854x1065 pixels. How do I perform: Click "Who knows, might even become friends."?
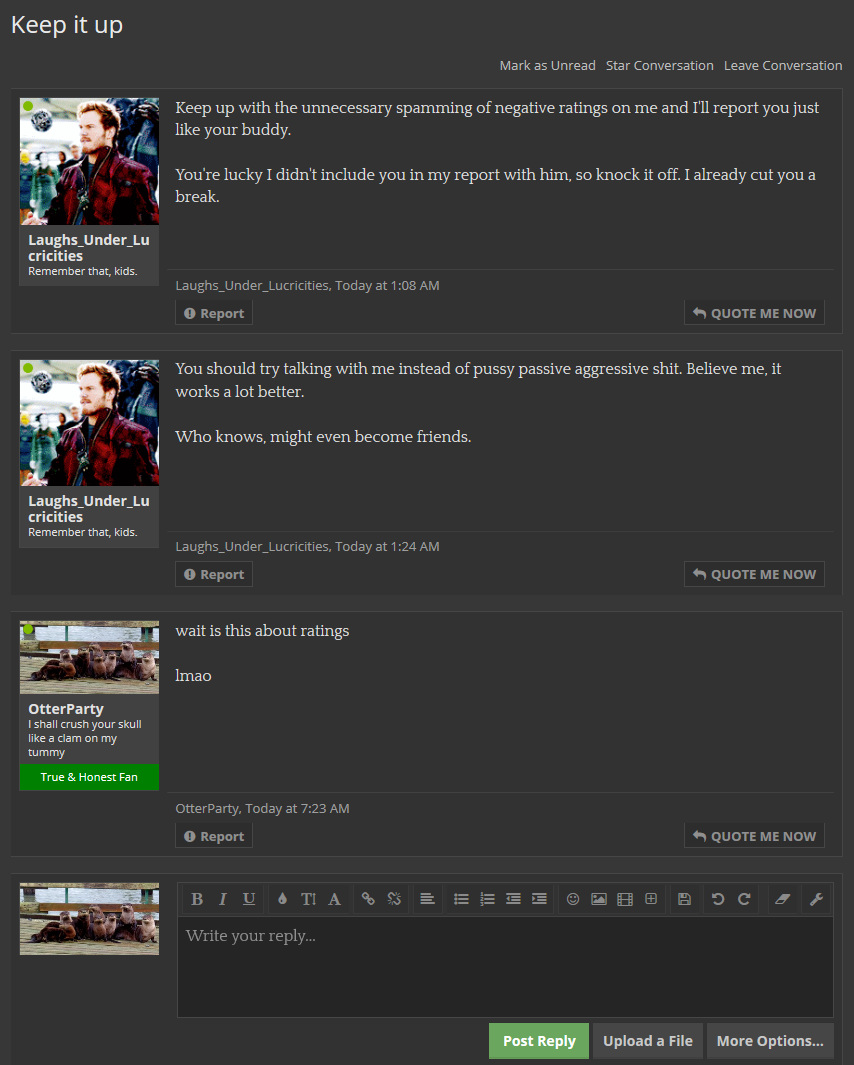323,437
